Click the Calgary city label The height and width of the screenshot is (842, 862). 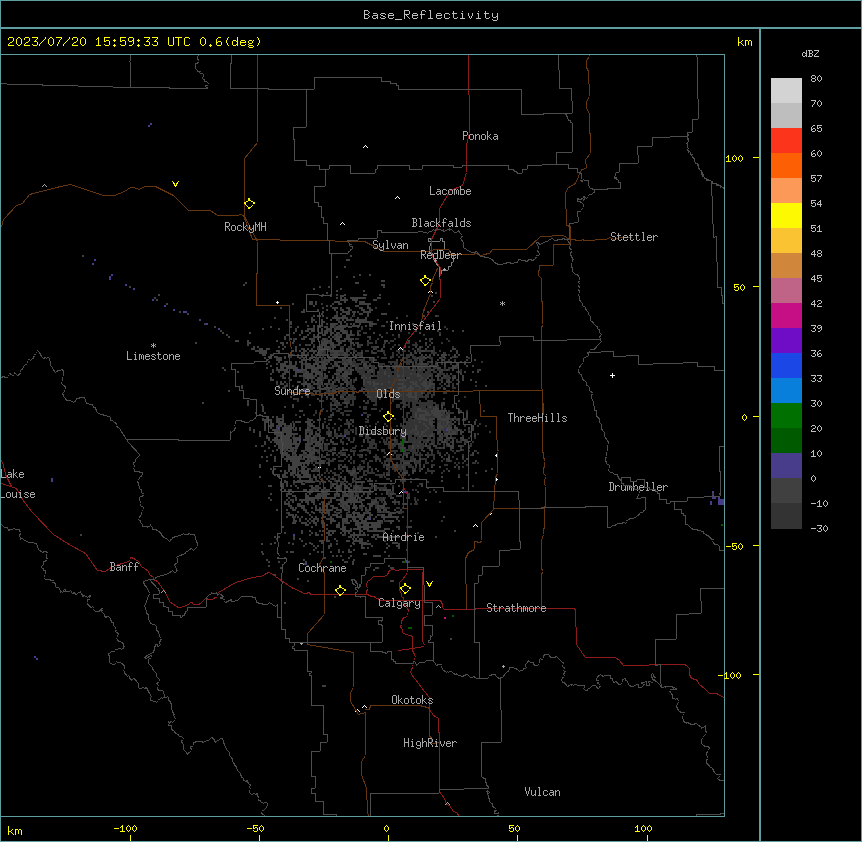(399, 603)
